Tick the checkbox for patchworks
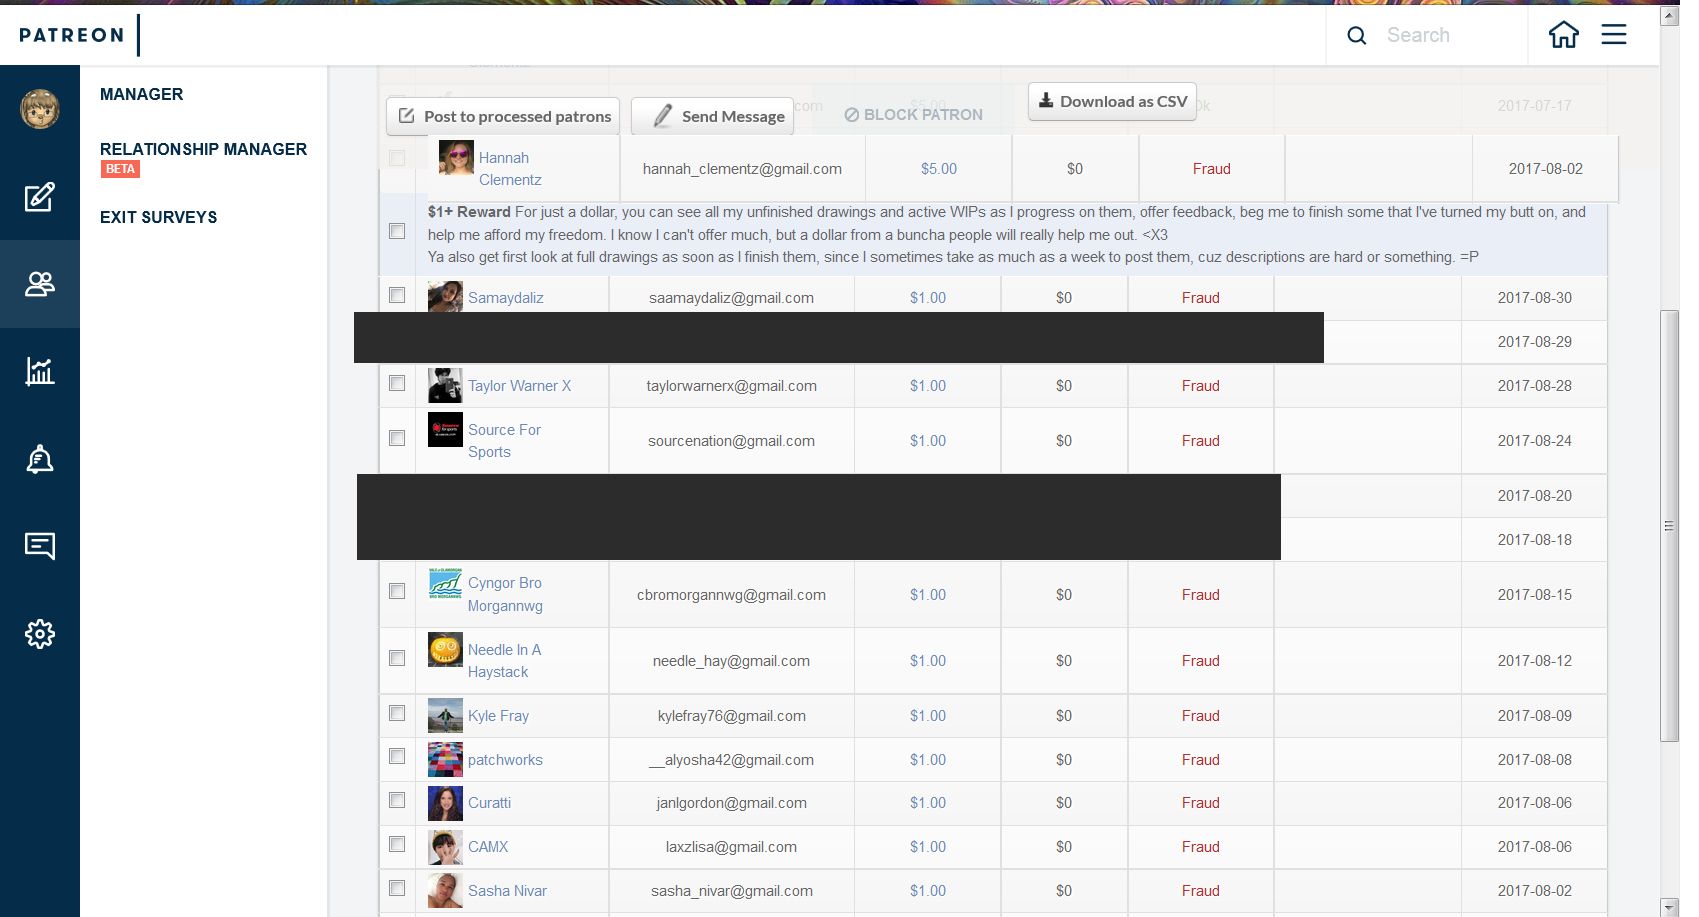1699x917 pixels. (x=397, y=756)
